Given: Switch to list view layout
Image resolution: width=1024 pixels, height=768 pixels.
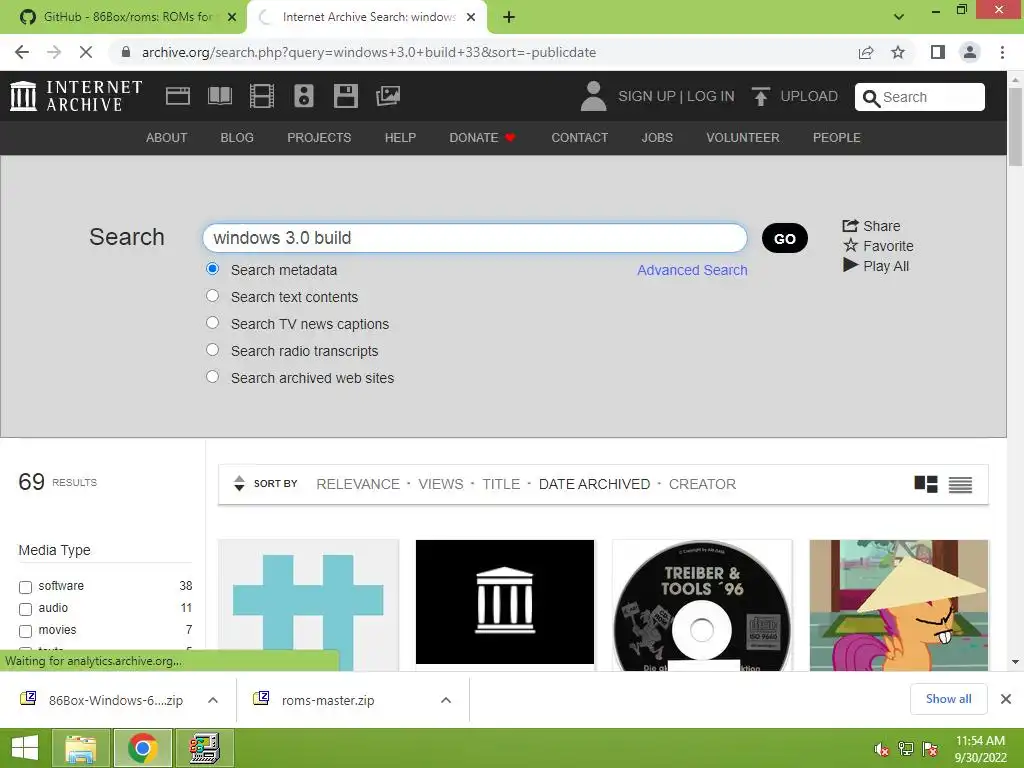Looking at the screenshot, I should click(960, 485).
